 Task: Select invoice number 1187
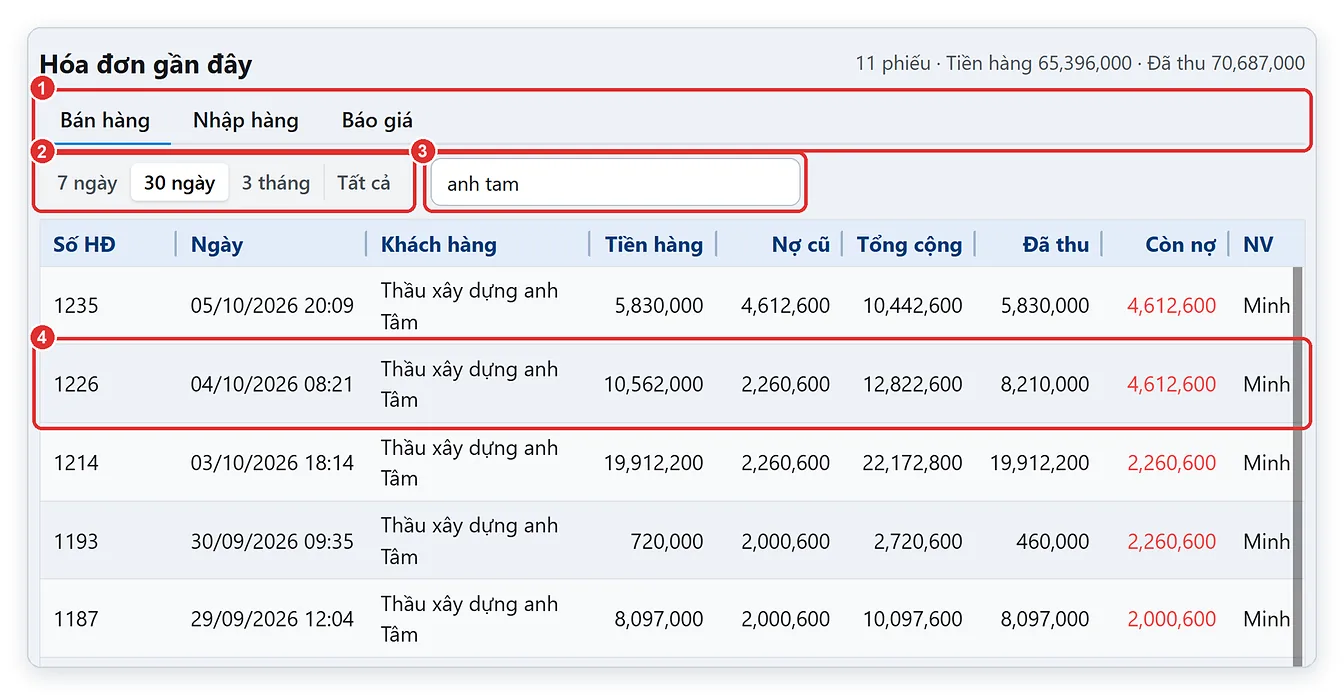point(76,619)
